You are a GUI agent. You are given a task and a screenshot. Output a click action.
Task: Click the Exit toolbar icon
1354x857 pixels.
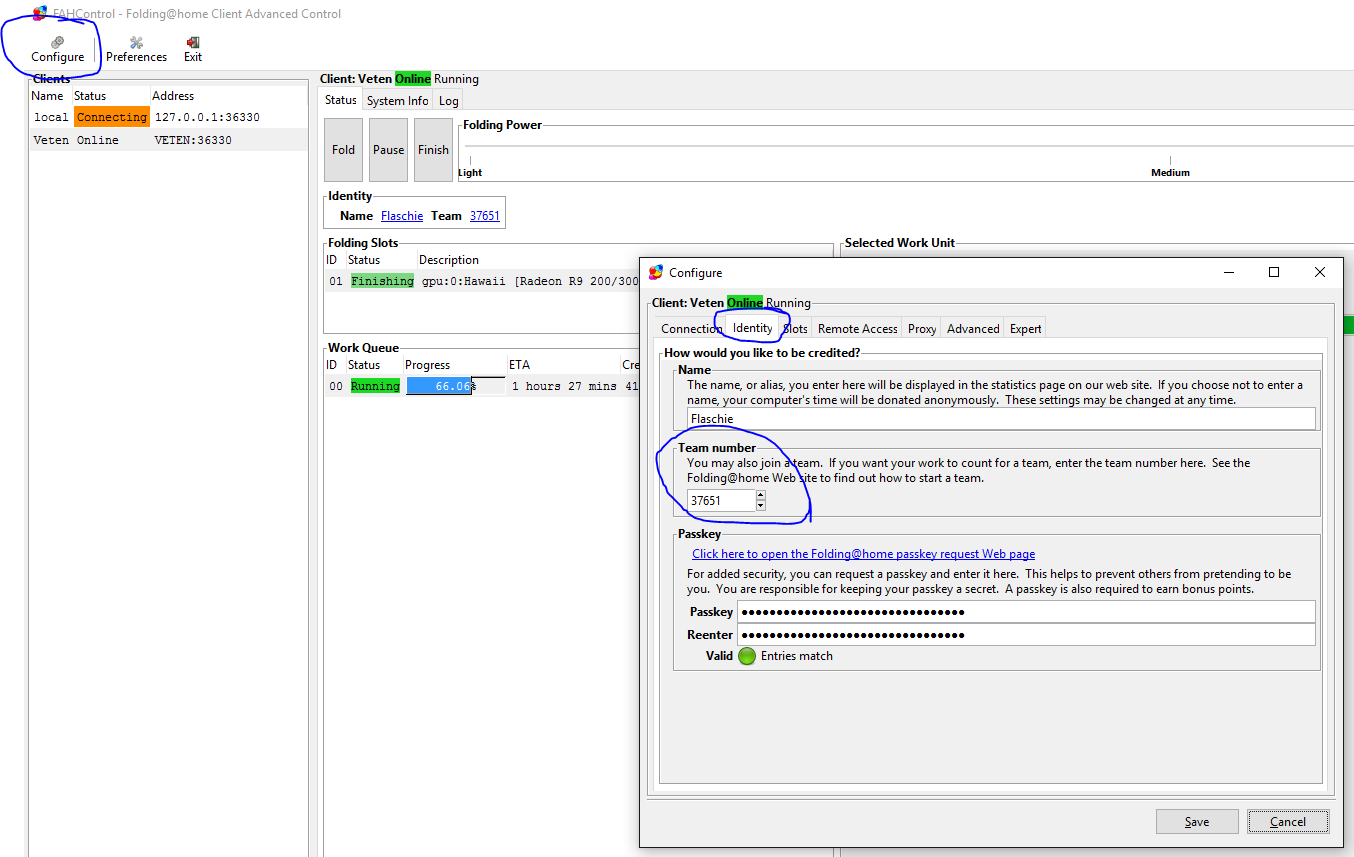click(193, 49)
